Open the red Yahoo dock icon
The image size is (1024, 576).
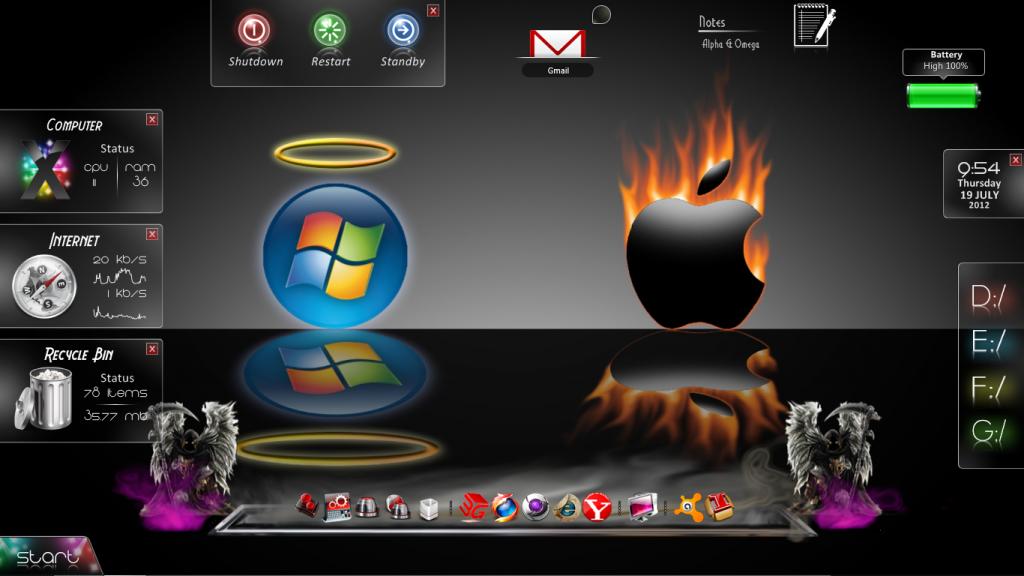coord(597,507)
